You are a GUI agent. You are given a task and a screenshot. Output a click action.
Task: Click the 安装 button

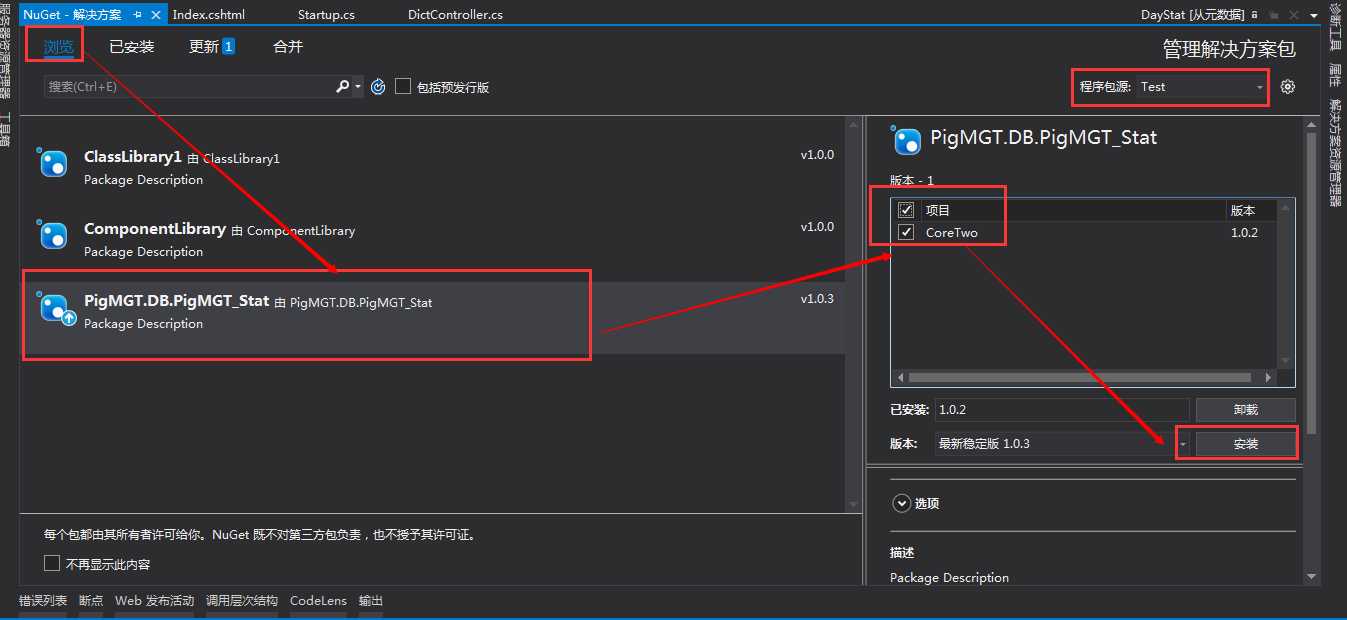[x=1245, y=443]
